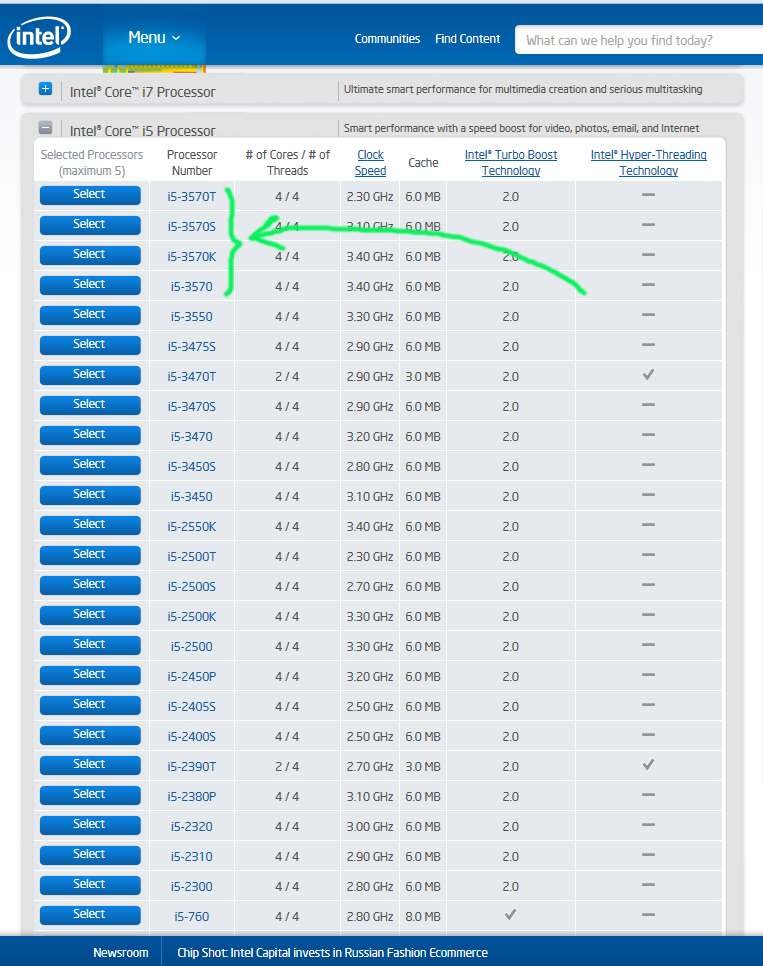Select the i5-2500T processor
The image size is (763, 966).
(x=90, y=555)
